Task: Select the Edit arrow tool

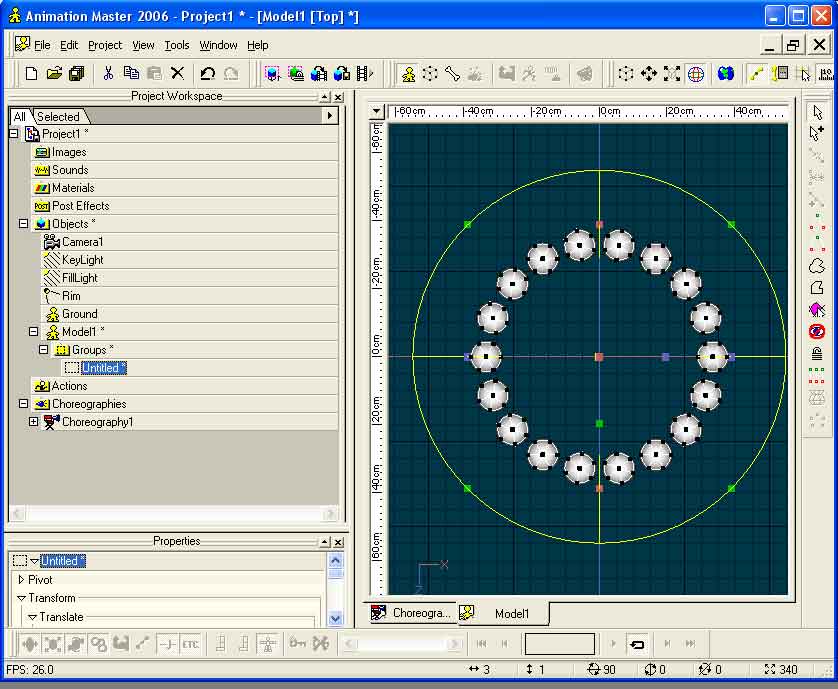Action: pyautogui.click(x=817, y=112)
